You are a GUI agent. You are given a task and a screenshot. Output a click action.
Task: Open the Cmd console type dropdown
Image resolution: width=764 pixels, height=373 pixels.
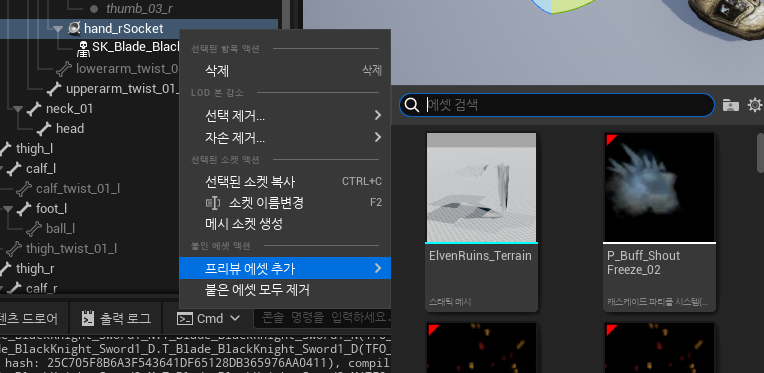click(x=209, y=318)
